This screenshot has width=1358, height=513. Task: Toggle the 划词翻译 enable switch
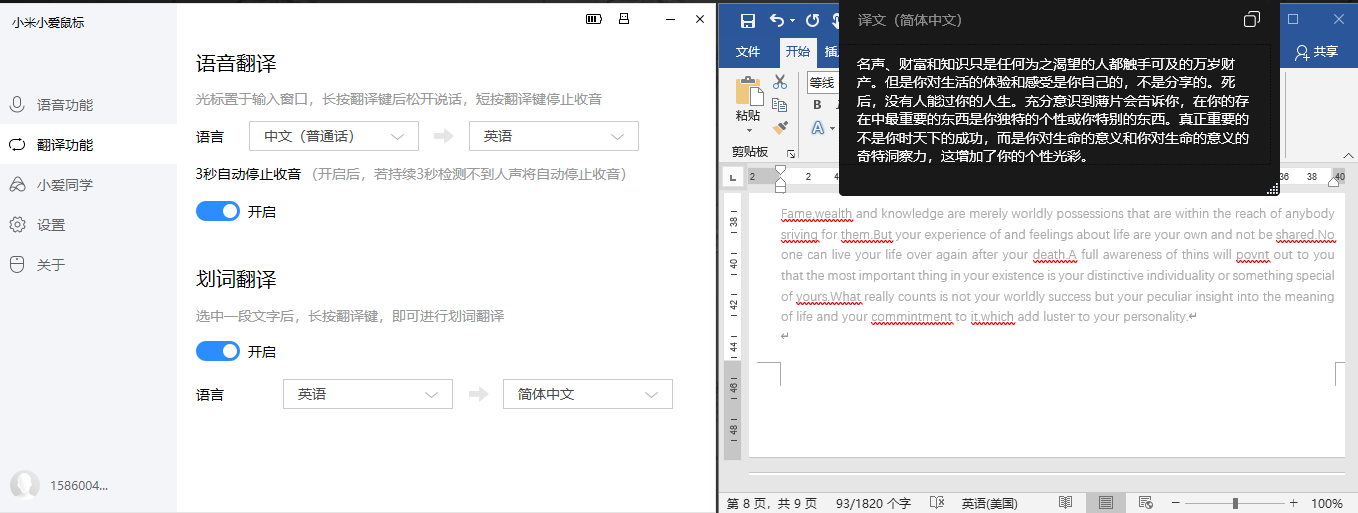(x=218, y=351)
